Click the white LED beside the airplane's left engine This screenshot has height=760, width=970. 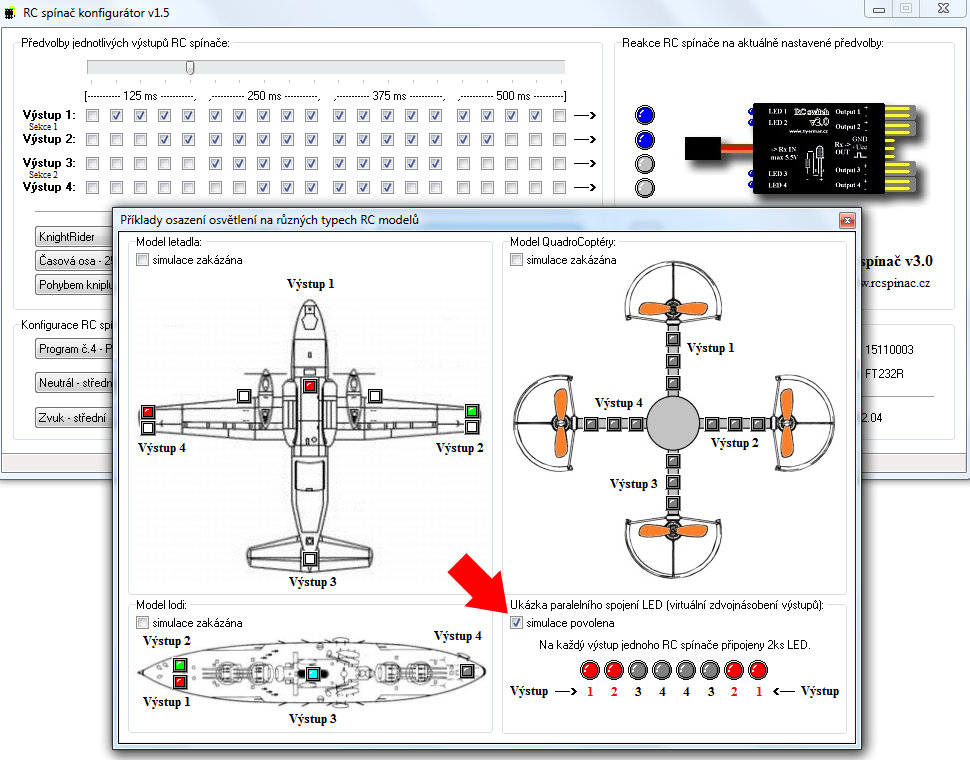pos(244,396)
